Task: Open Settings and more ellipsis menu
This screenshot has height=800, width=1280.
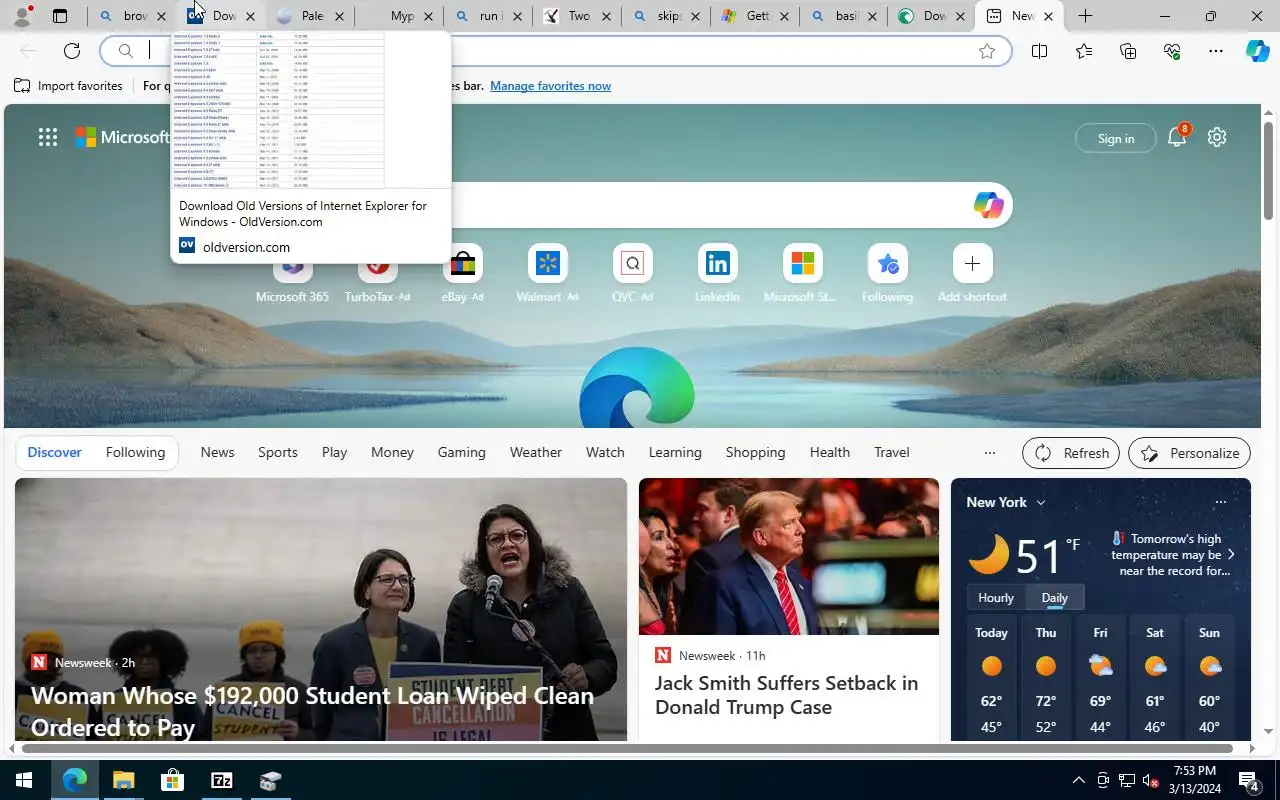Action: [1216, 51]
